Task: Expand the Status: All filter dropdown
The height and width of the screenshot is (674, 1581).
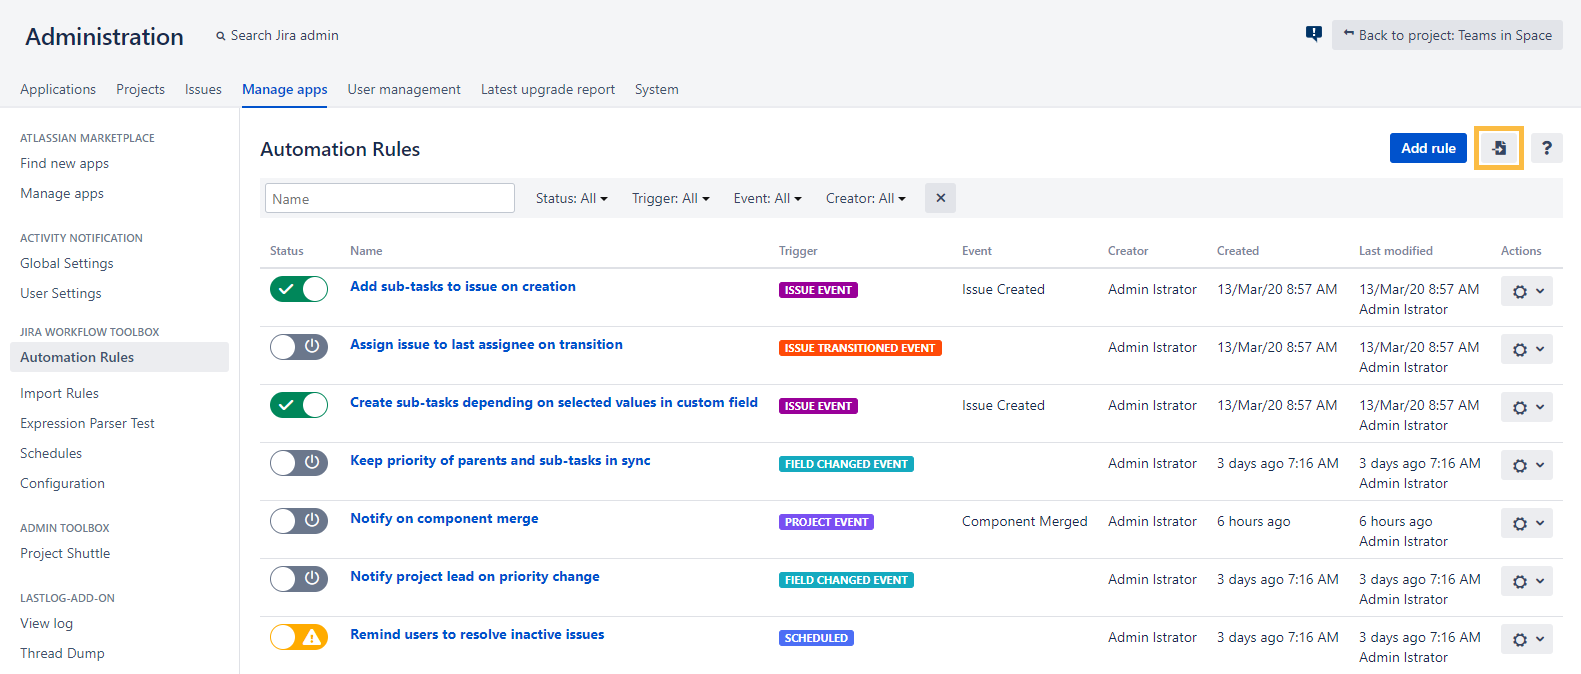Action: [x=571, y=198]
